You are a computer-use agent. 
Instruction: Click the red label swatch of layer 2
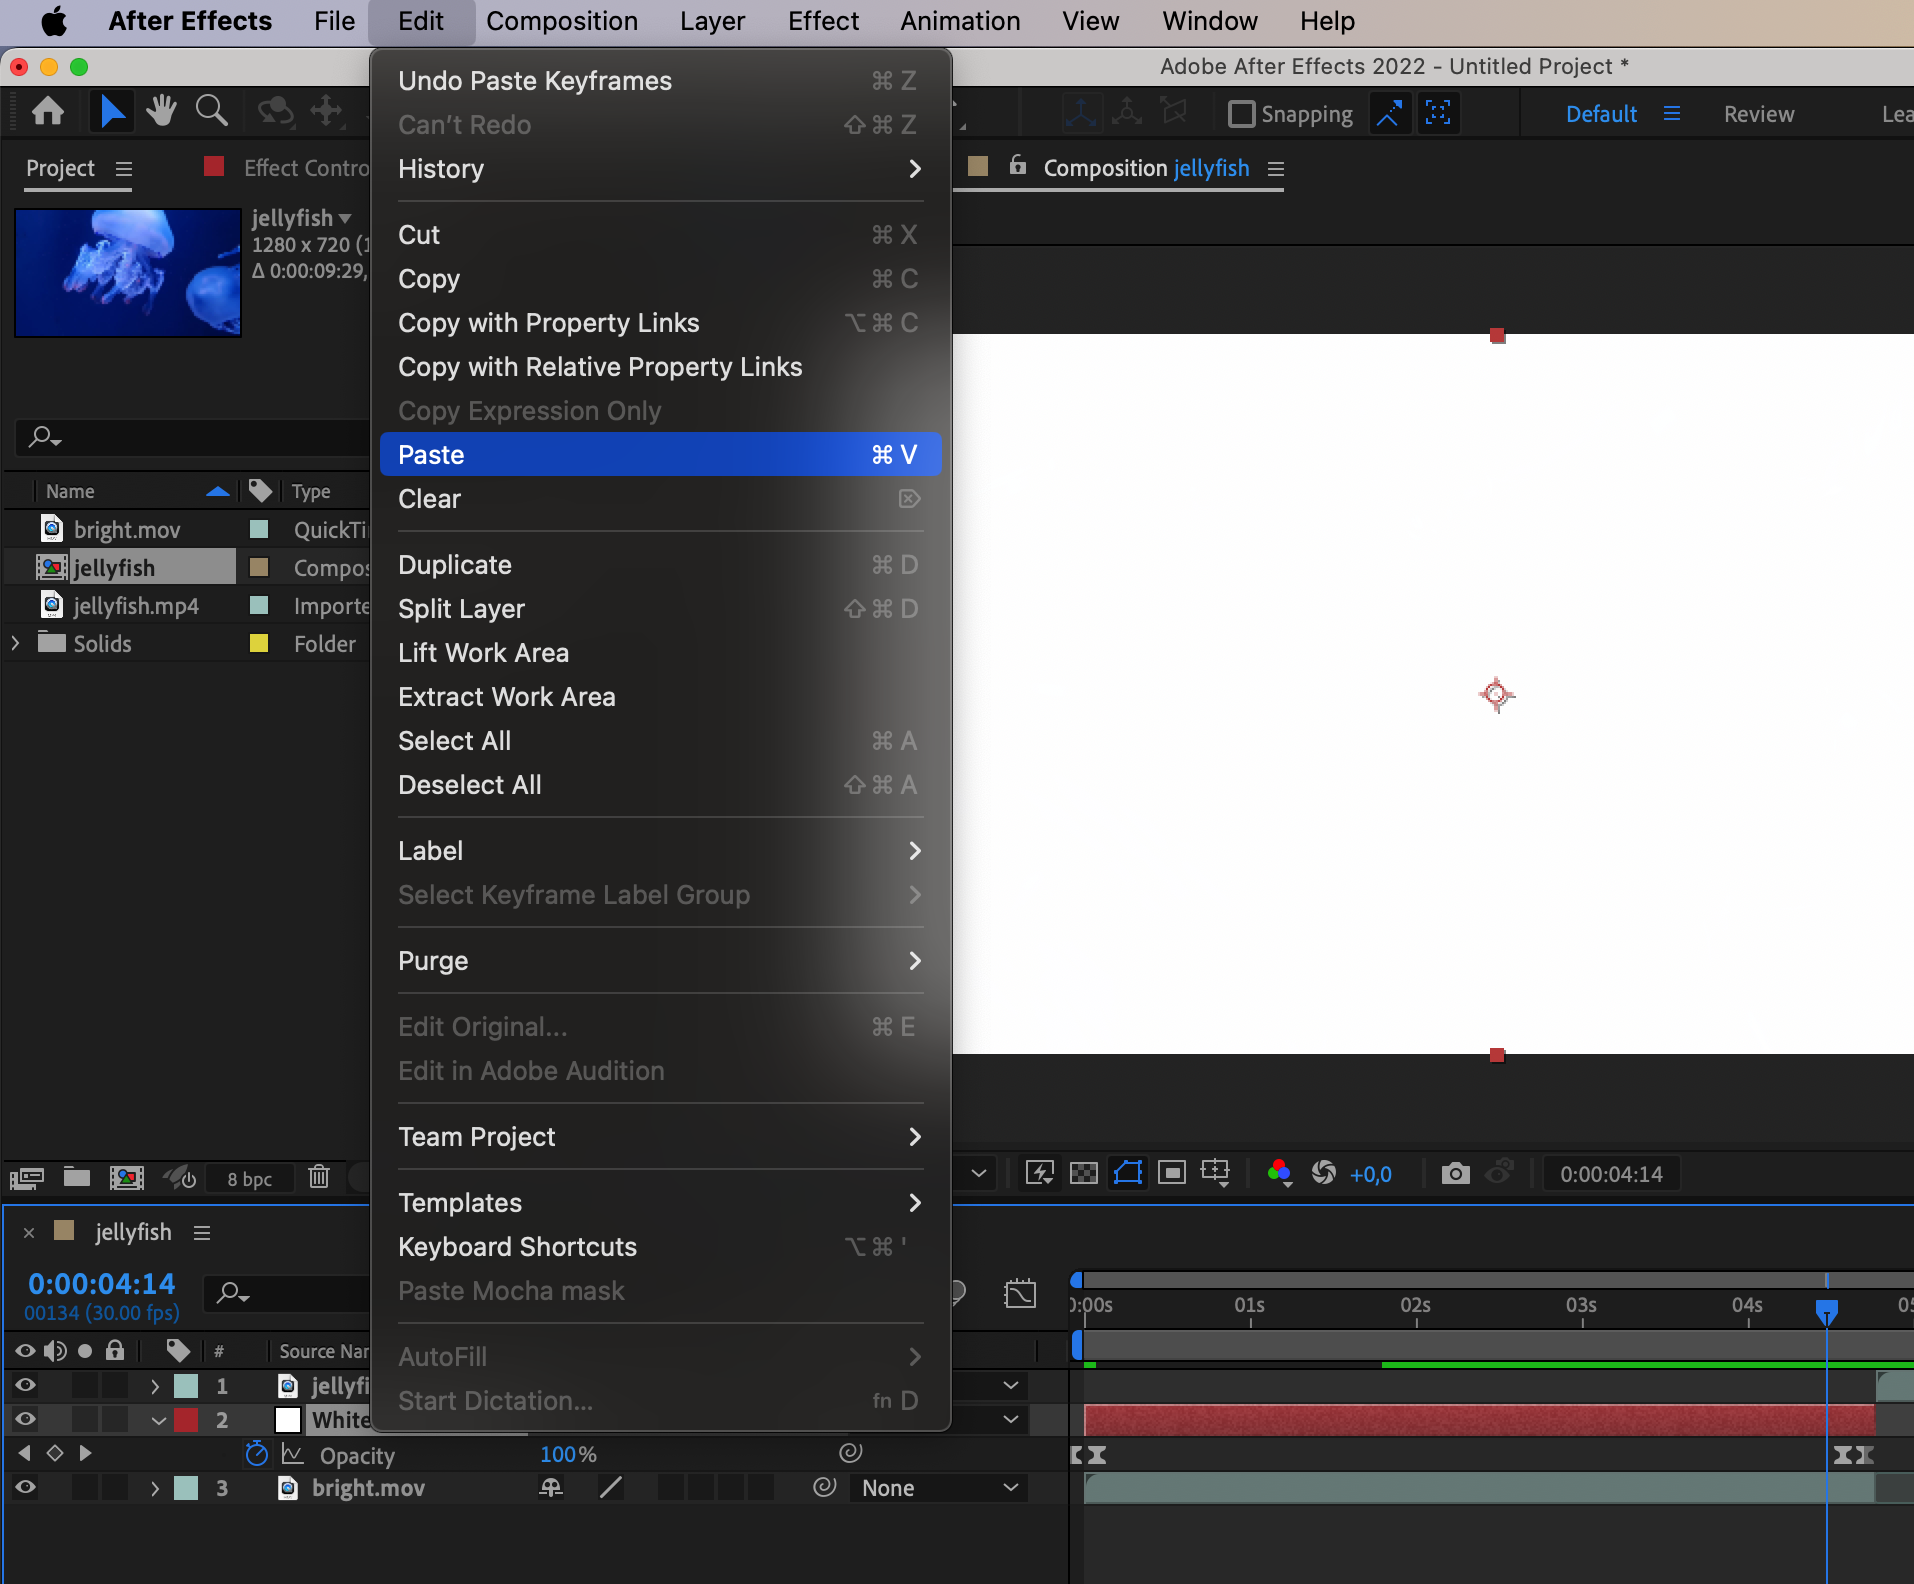[x=186, y=1420]
